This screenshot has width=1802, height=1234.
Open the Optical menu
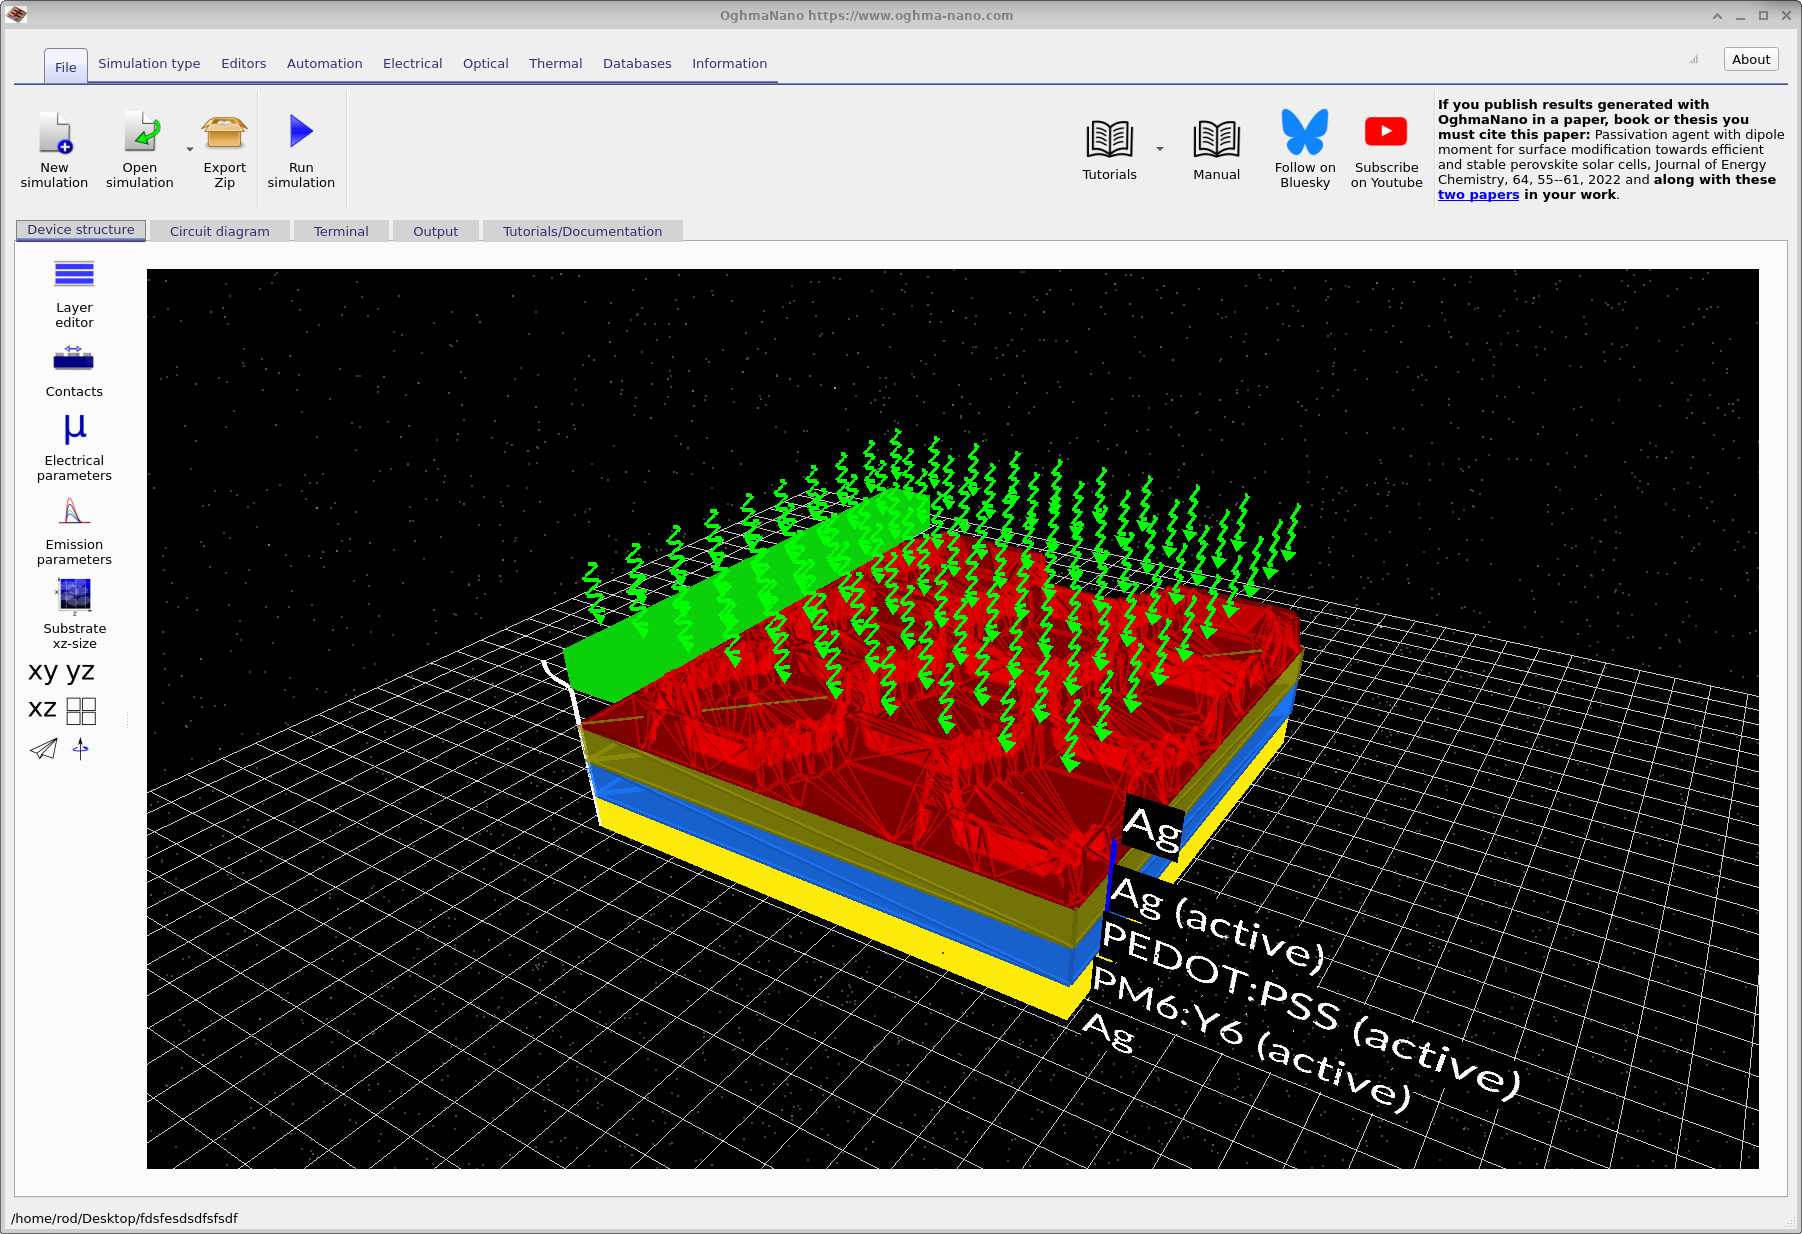(x=485, y=63)
